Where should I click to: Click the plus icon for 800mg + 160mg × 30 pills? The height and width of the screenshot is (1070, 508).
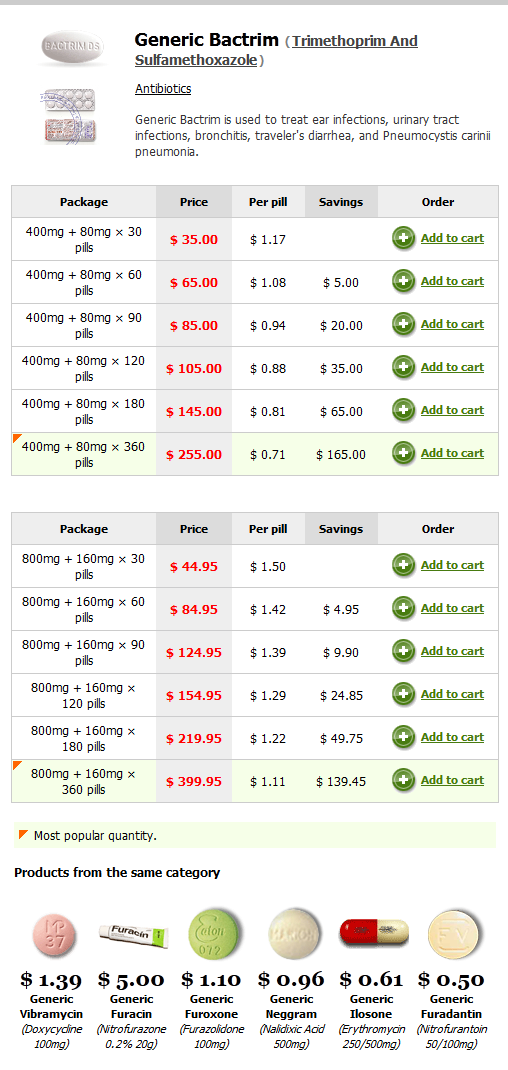tap(404, 565)
